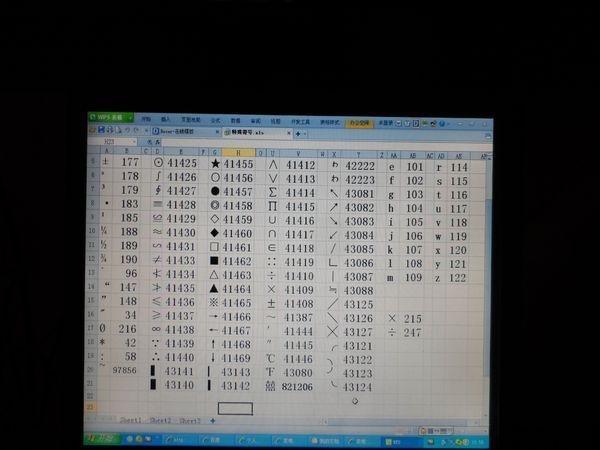
Task: Switch to the Sheet1 worksheet tab
Action: coord(130,421)
